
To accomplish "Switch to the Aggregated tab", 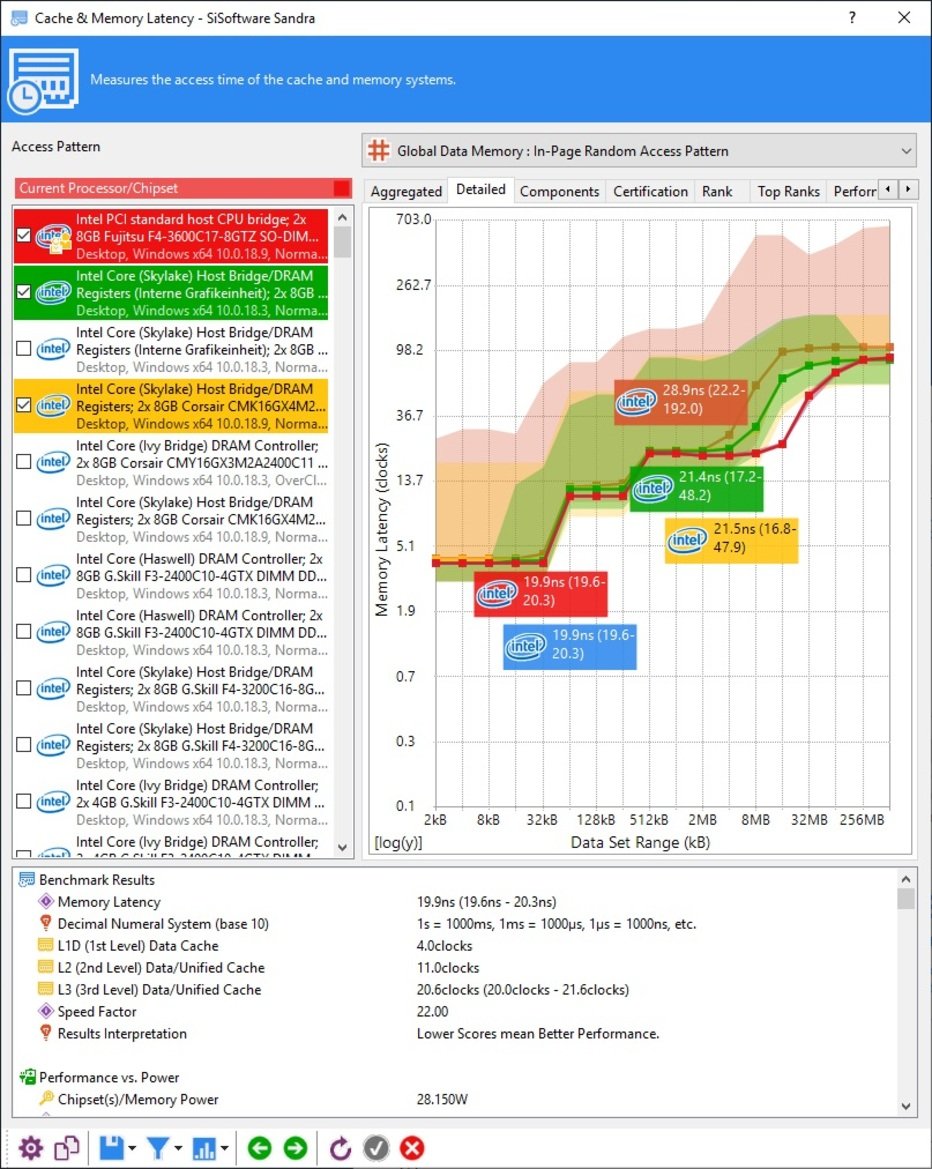I will click(406, 192).
